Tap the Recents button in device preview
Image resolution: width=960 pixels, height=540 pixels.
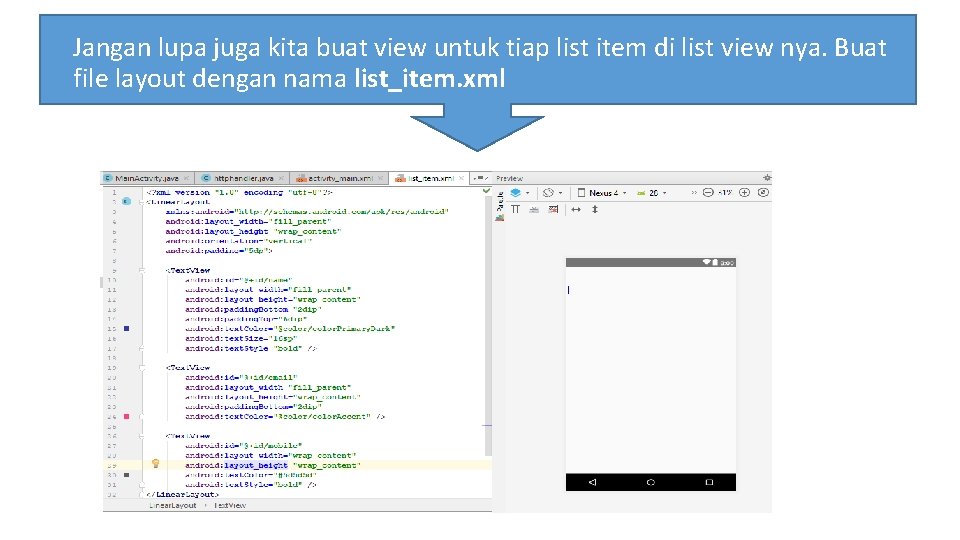(709, 482)
